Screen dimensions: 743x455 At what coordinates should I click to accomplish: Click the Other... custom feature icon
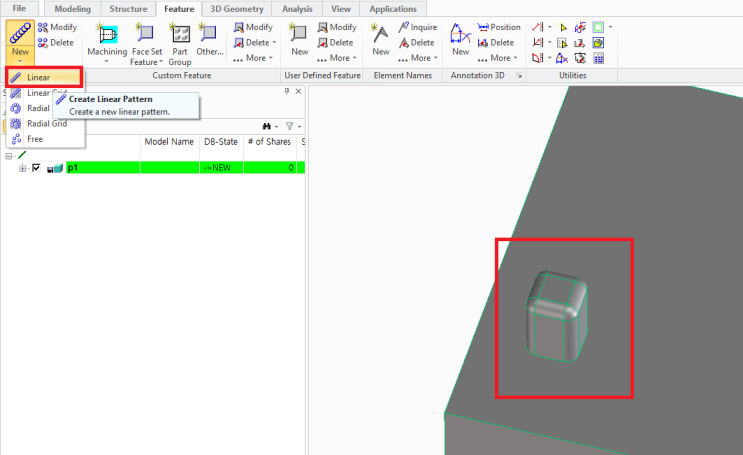[x=208, y=33]
